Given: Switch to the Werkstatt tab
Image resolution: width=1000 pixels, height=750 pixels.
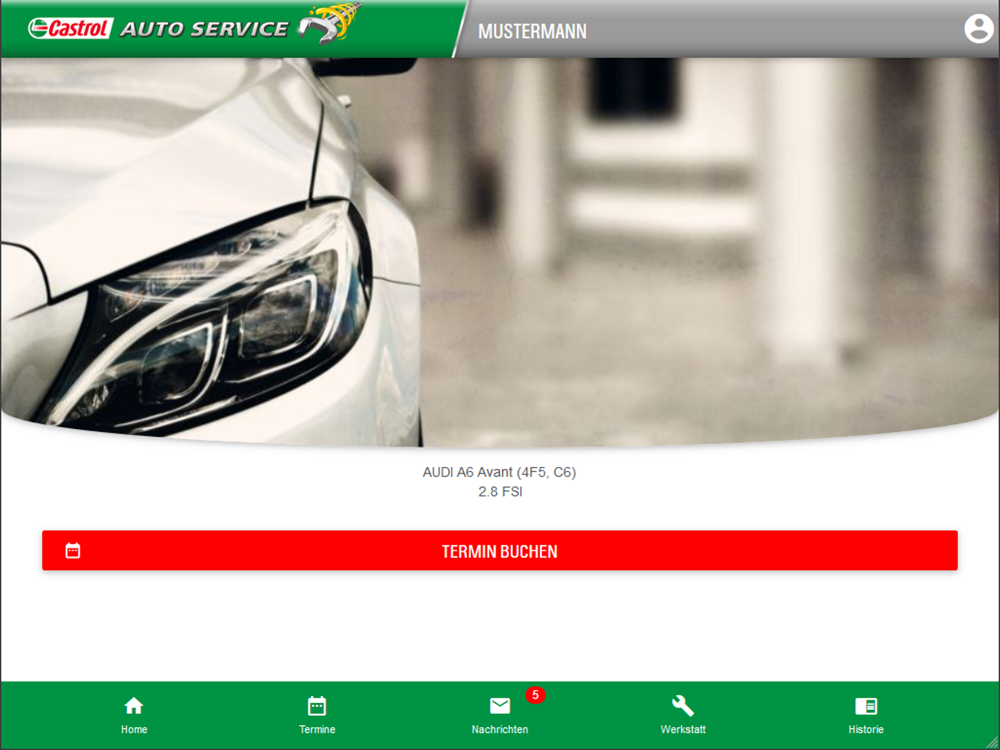Looking at the screenshot, I should pyautogui.click(x=683, y=715).
